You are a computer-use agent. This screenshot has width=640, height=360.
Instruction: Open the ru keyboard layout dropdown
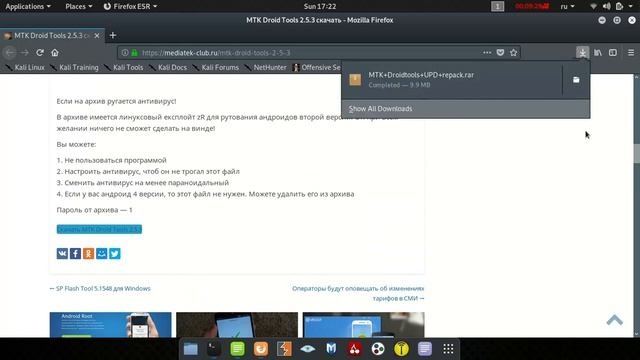[567, 6]
